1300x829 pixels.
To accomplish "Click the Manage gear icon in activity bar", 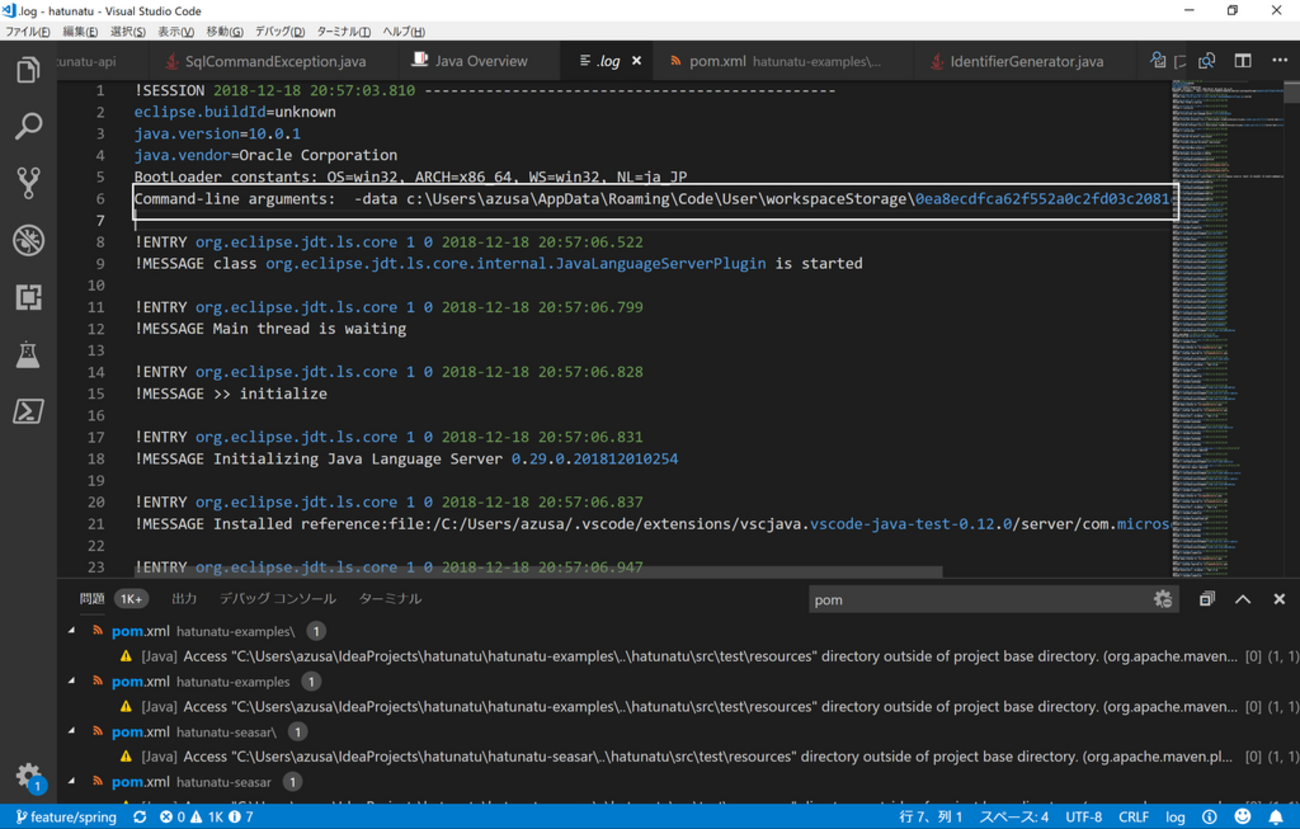I will click(28, 775).
